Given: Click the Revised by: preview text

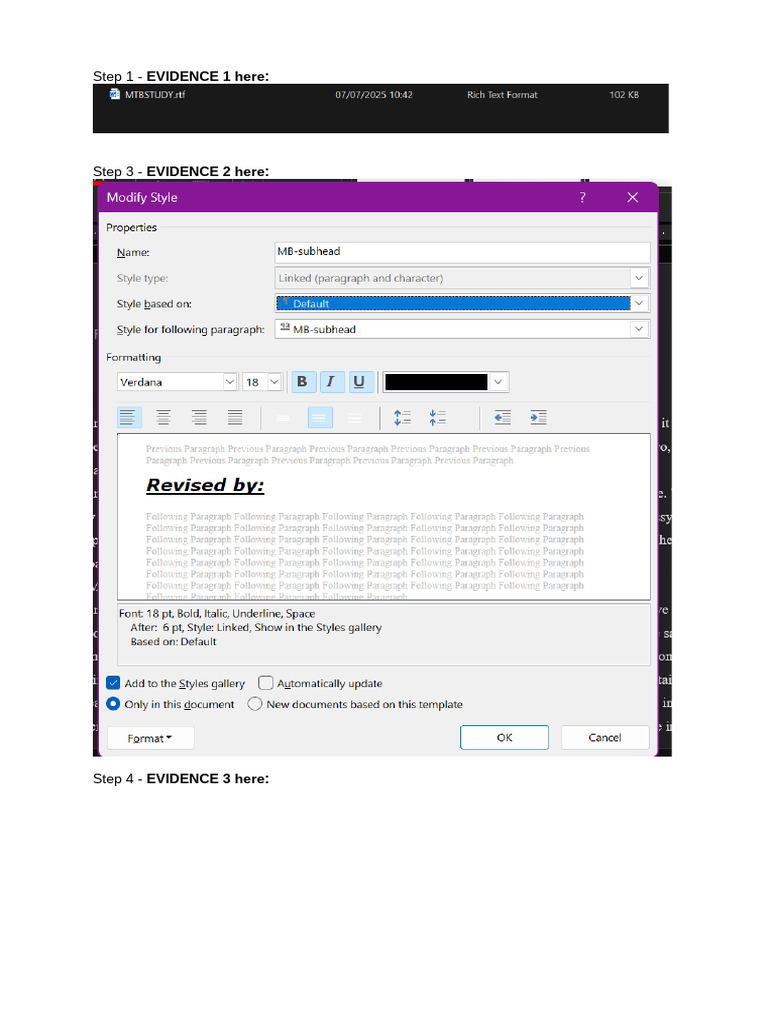Looking at the screenshot, I should tap(205, 485).
